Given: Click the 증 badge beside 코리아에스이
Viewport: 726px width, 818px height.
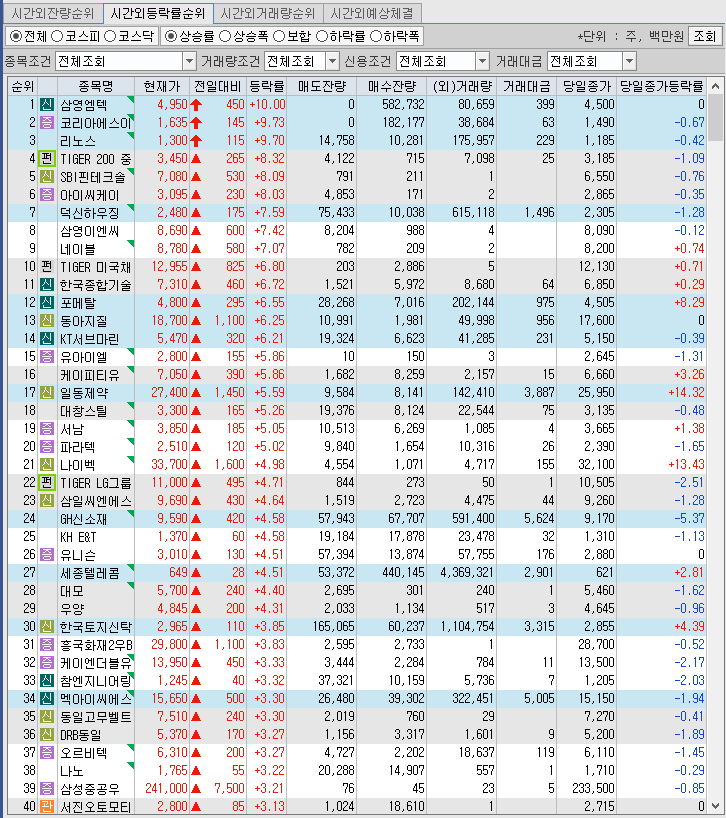Looking at the screenshot, I should pyautogui.click(x=47, y=123).
